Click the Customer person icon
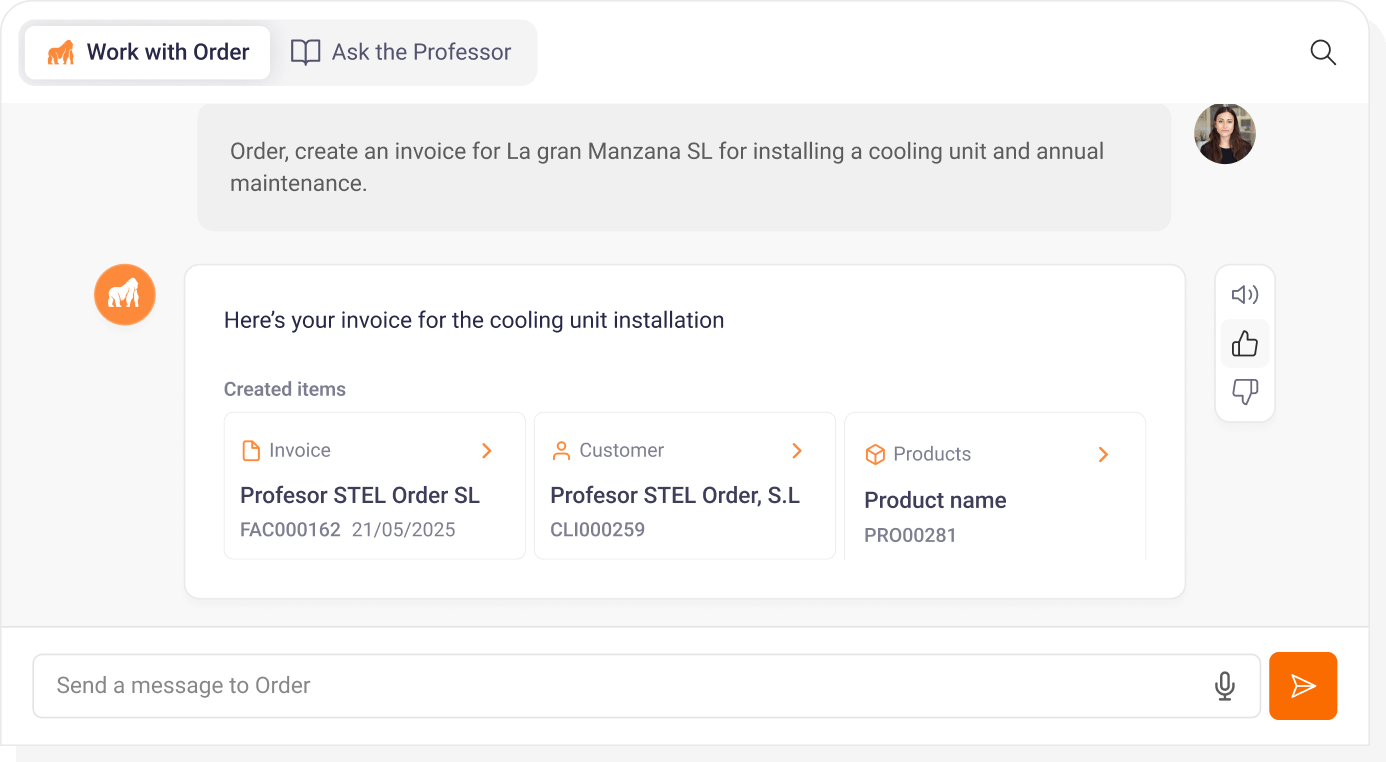 pos(561,451)
